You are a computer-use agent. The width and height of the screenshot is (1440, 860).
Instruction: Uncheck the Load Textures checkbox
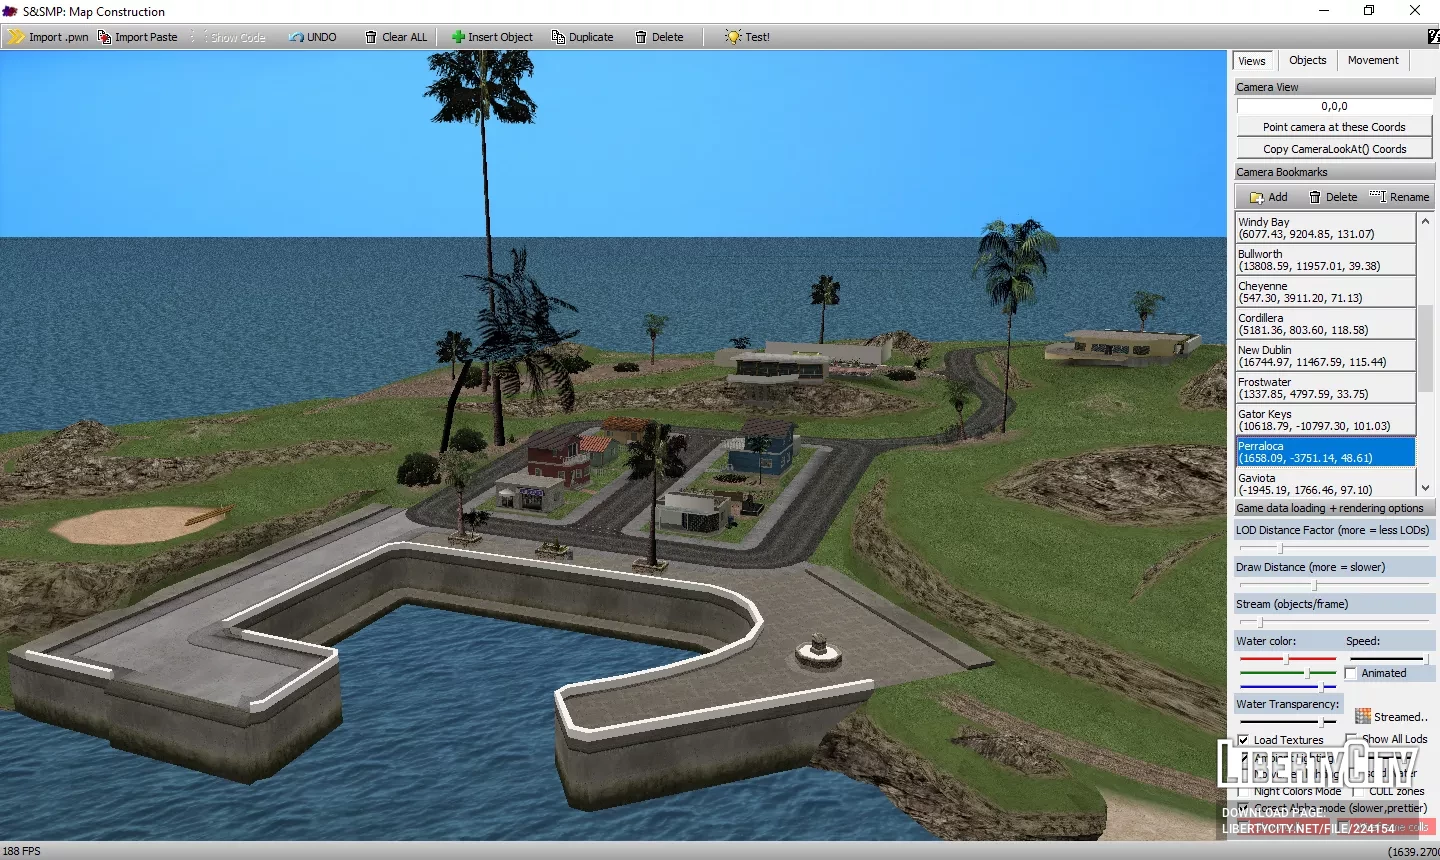[1244, 740]
